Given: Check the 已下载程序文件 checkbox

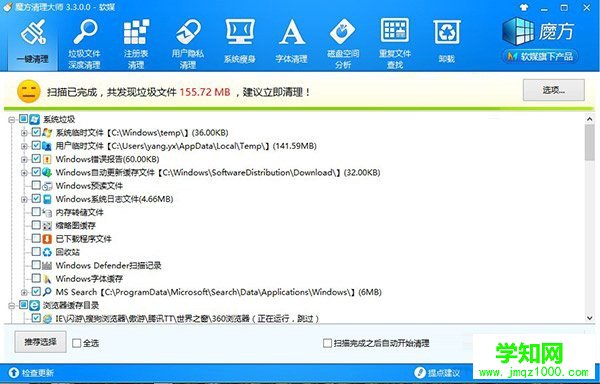Looking at the screenshot, I should tap(36, 238).
